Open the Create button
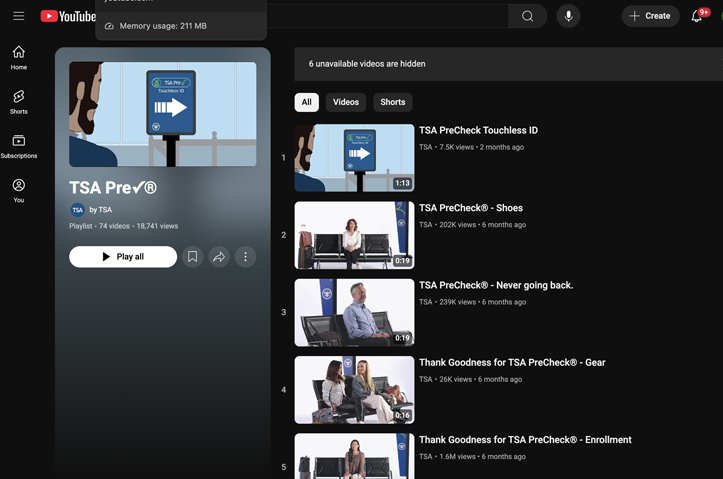The width and height of the screenshot is (723, 479). point(650,16)
